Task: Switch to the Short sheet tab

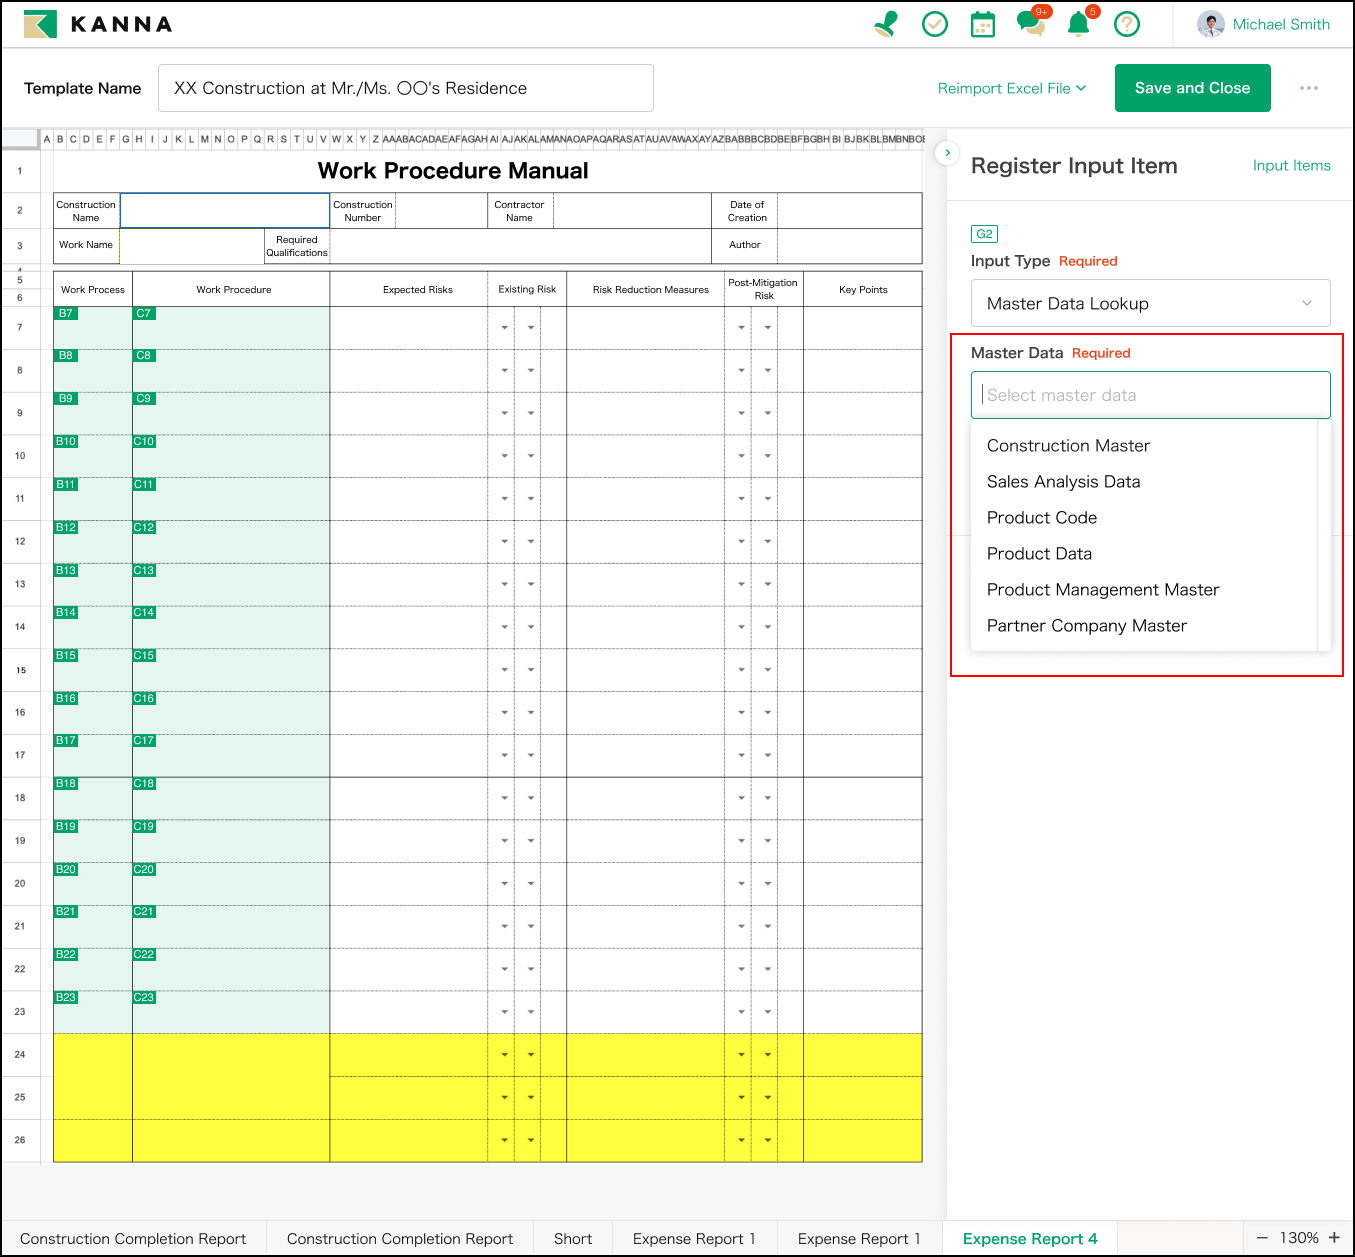Action: [x=573, y=1238]
